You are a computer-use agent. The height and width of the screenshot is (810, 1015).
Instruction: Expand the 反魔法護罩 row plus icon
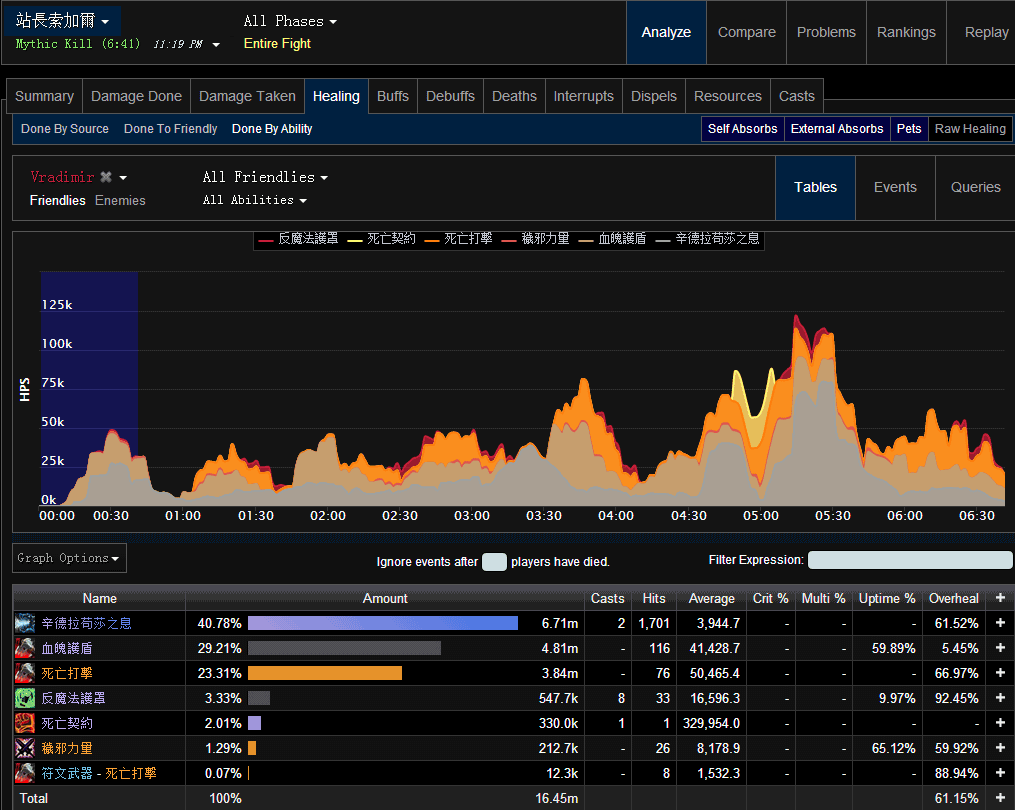[x=1000, y=698]
